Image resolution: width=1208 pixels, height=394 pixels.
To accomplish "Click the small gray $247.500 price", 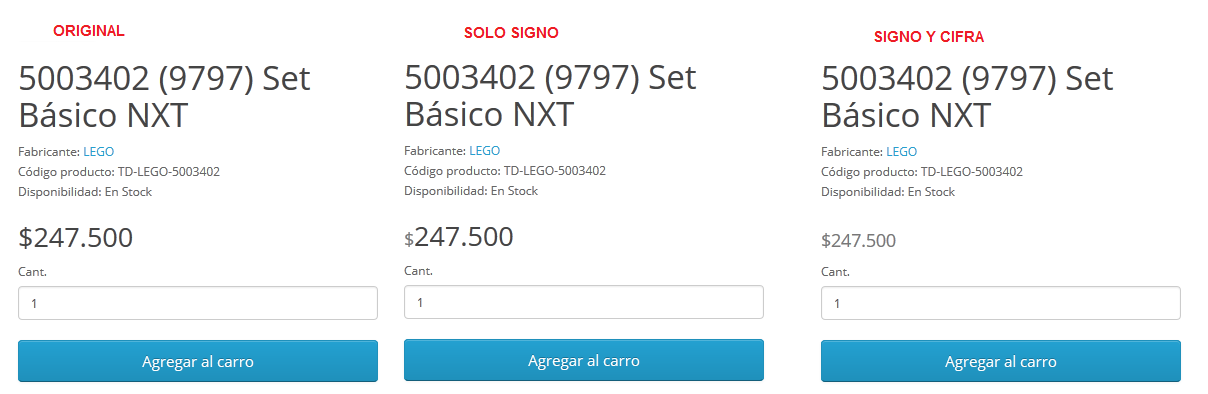I will click(858, 241).
